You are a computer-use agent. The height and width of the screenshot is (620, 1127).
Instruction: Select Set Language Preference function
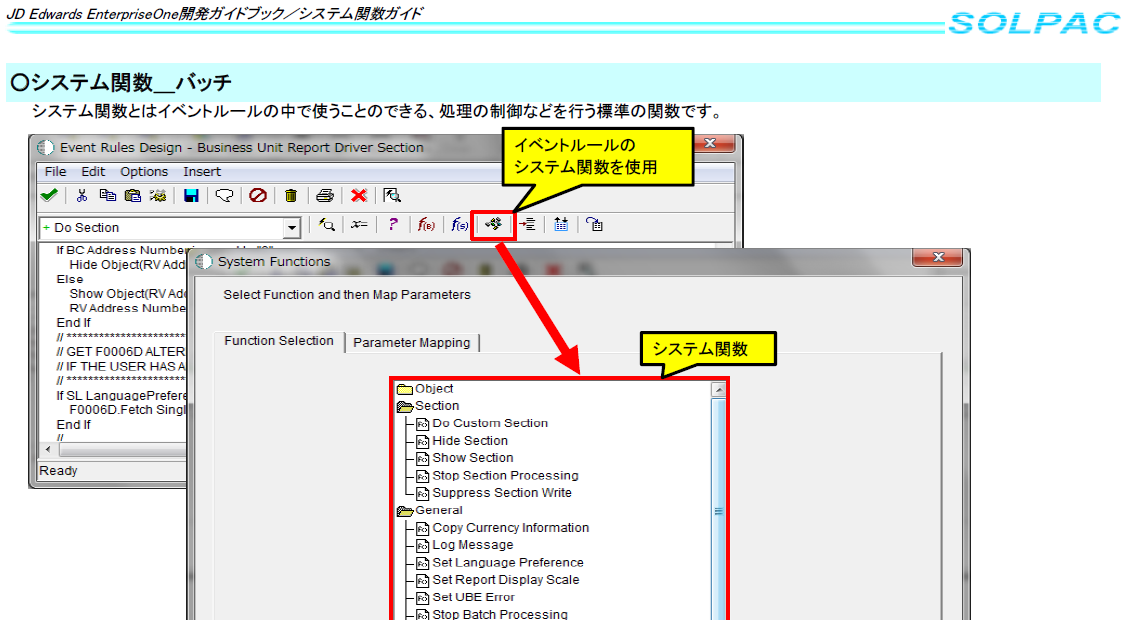pyautogui.click(x=507, y=563)
